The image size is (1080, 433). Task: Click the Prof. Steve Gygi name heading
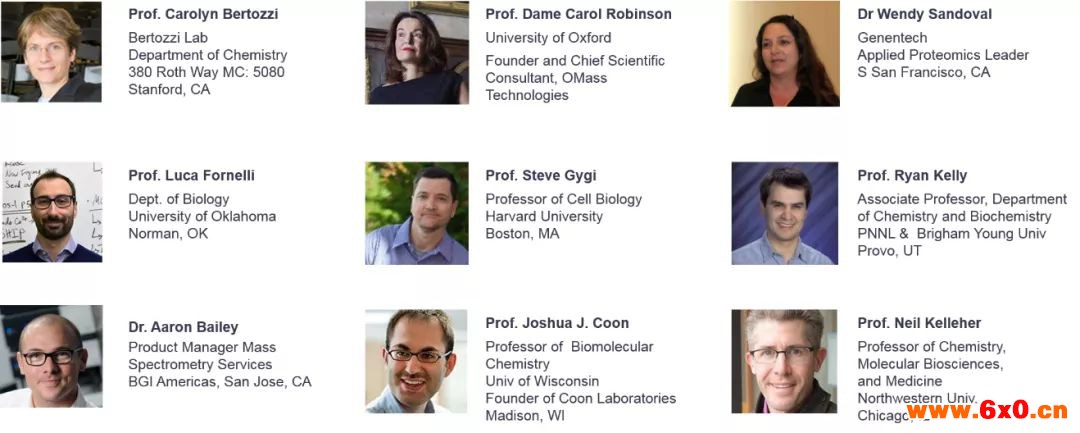(541, 176)
